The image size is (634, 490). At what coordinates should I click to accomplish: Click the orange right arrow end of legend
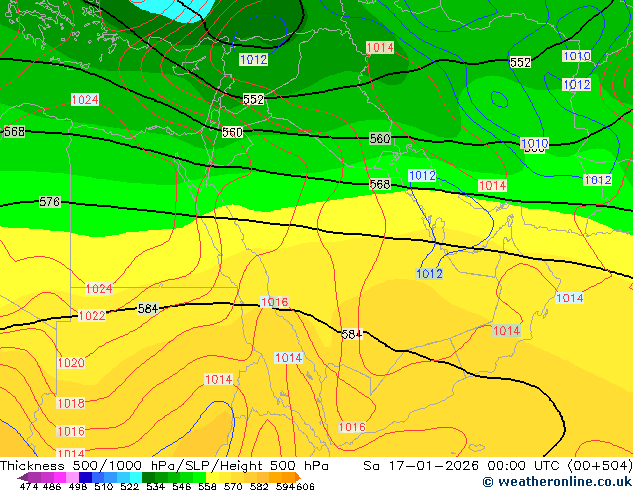click(x=298, y=477)
